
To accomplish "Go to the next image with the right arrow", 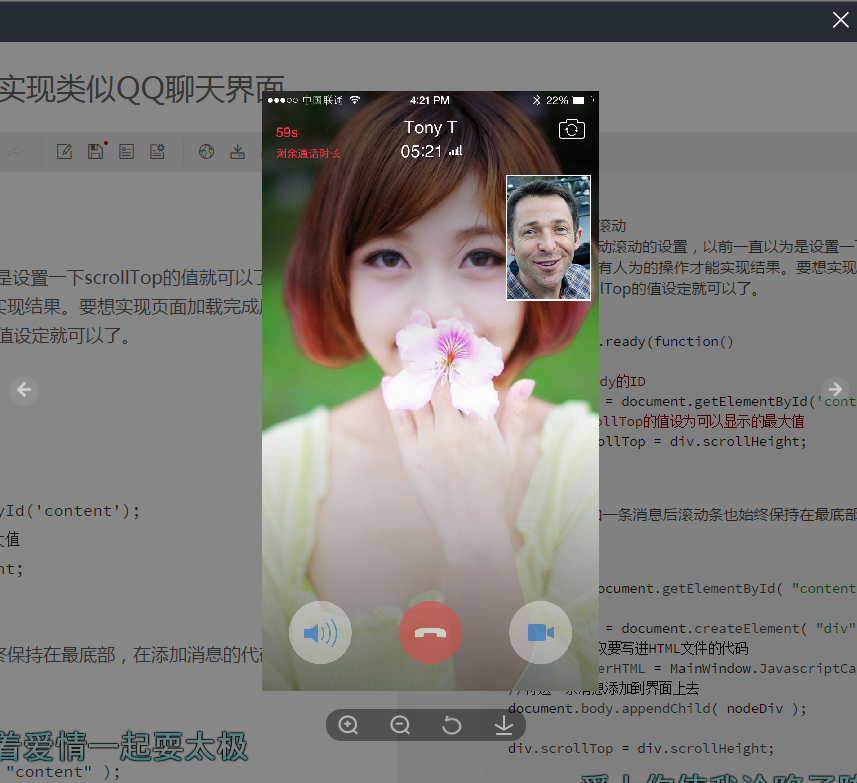I will (835, 389).
